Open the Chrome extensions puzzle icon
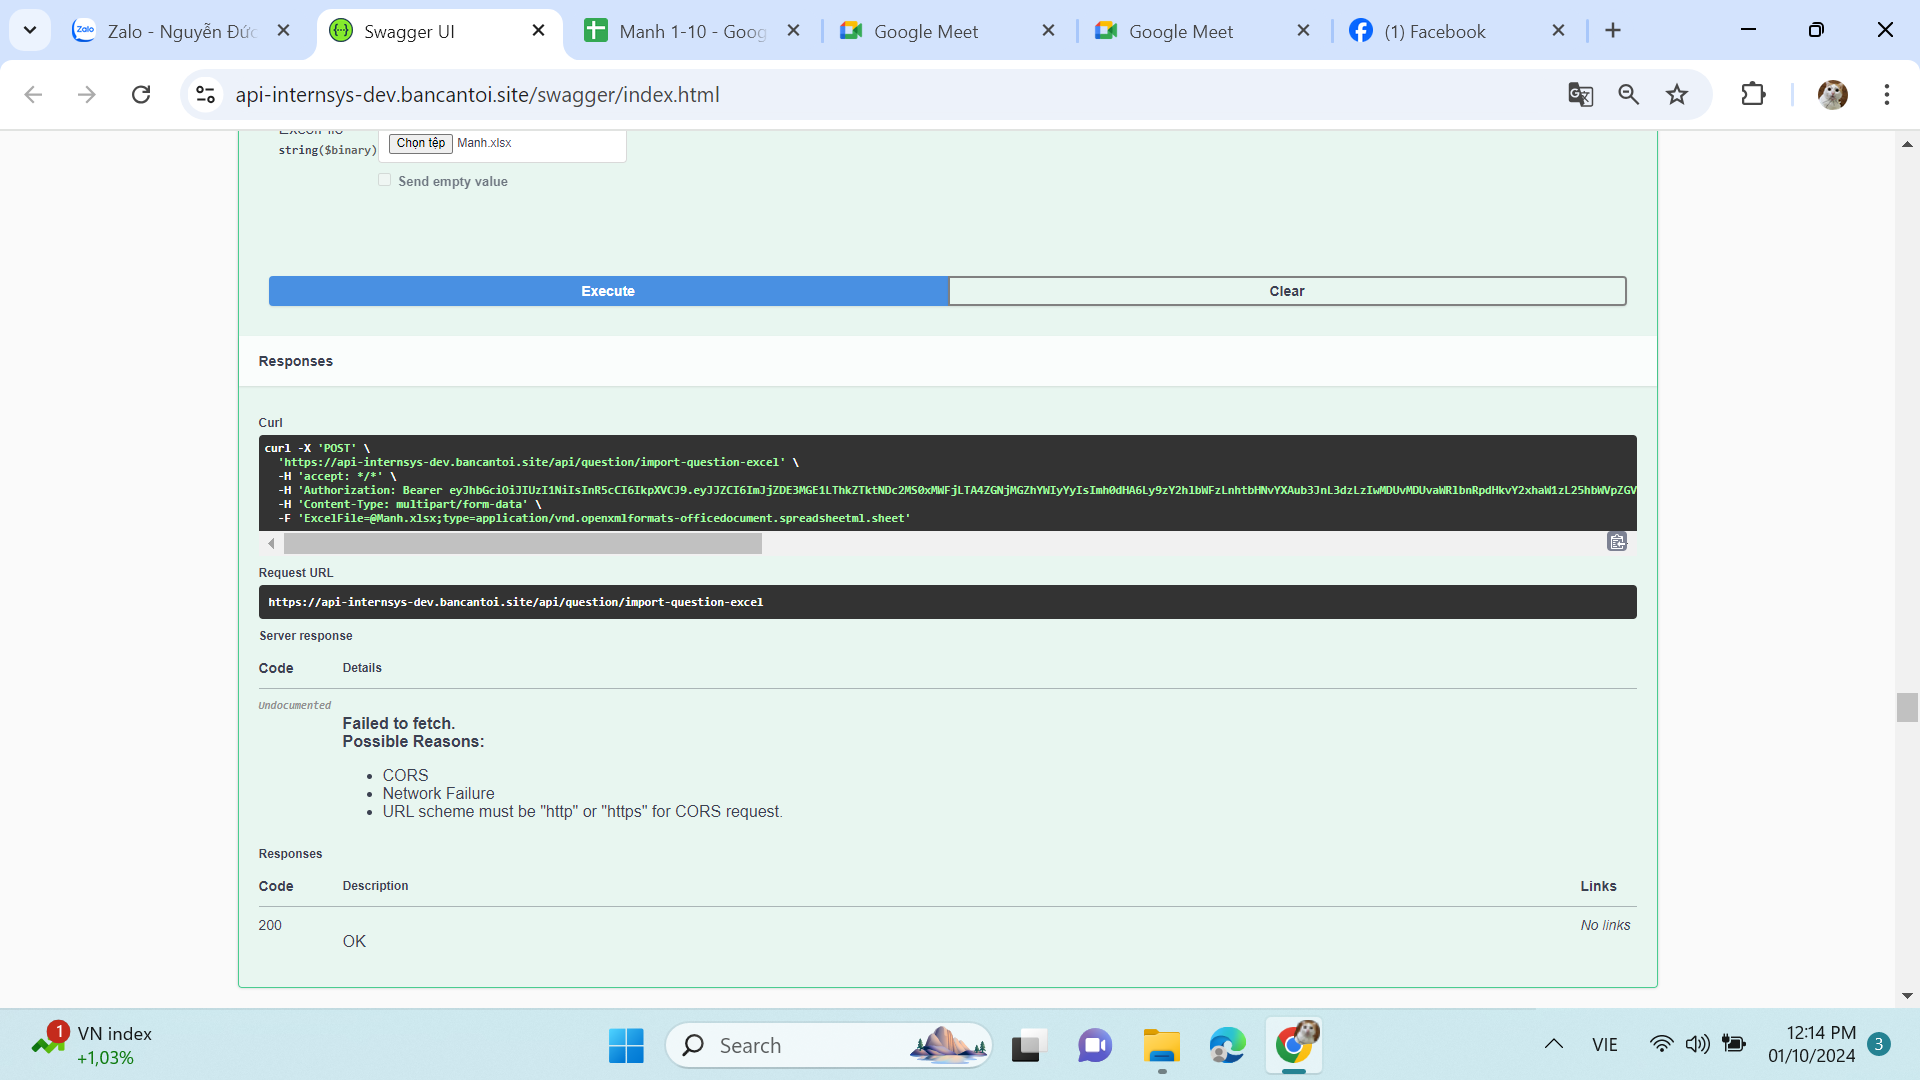This screenshot has height=1080, width=1920. (1753, 95)
